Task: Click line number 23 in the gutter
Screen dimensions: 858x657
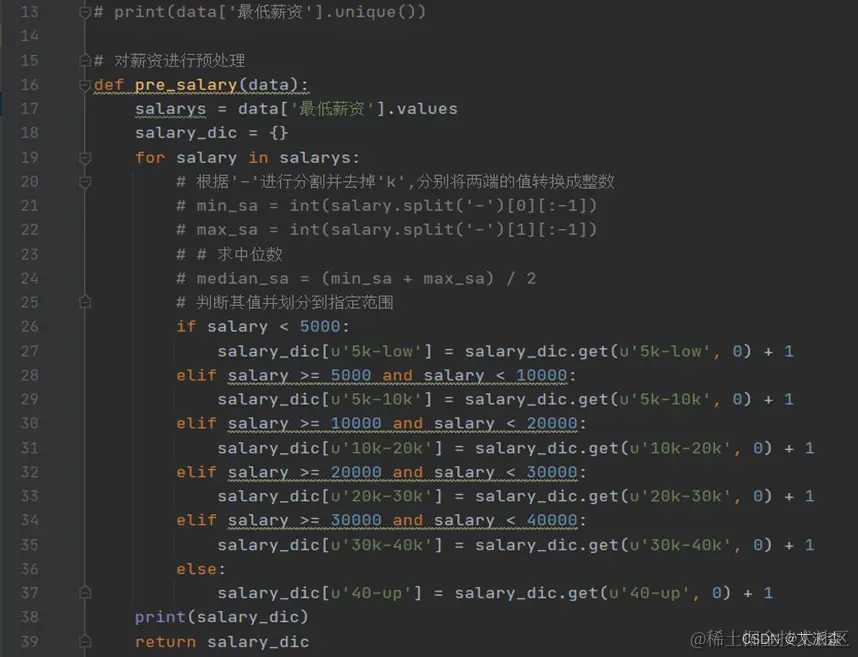Action: click(30, 254)
